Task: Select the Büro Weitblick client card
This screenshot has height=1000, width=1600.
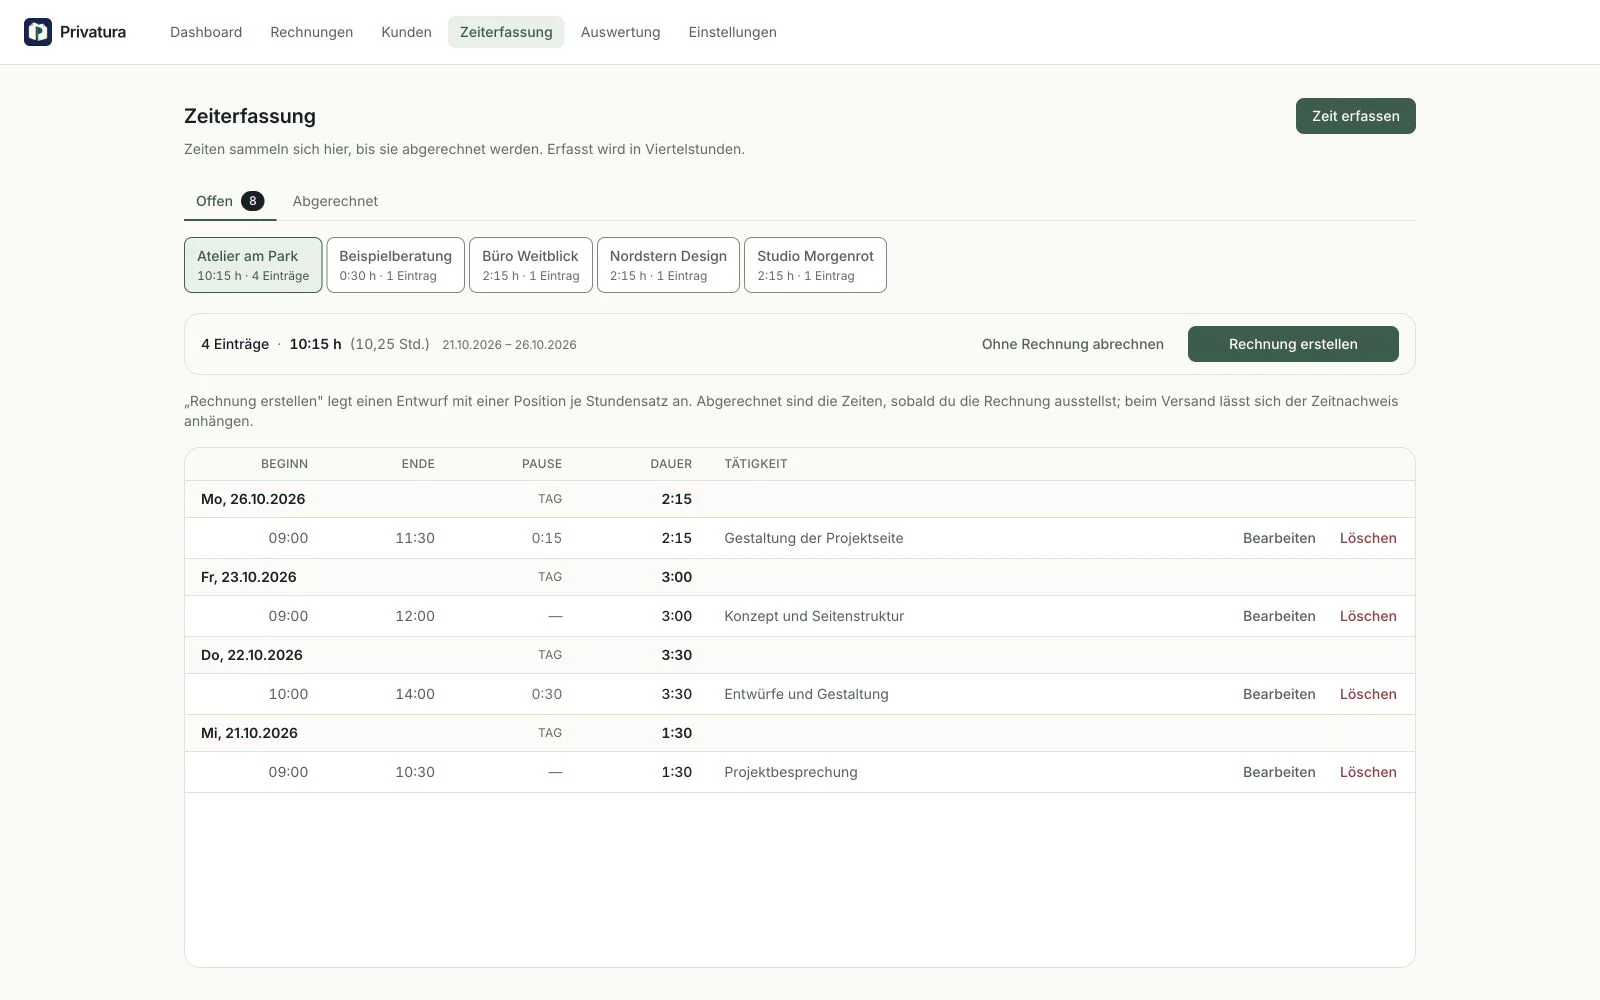Action: click(531, 265)
